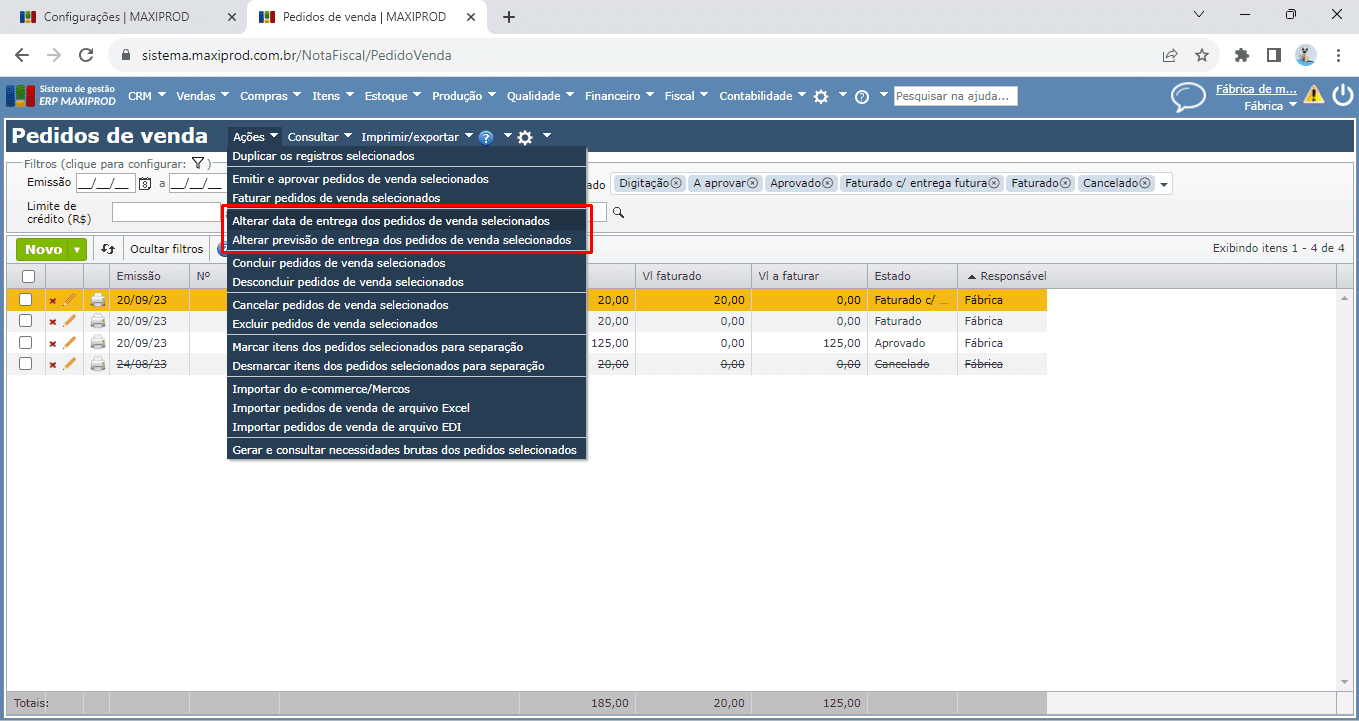Expand the CRM menu
Viewport: 1359px width, 721px height.
point(146,96)
